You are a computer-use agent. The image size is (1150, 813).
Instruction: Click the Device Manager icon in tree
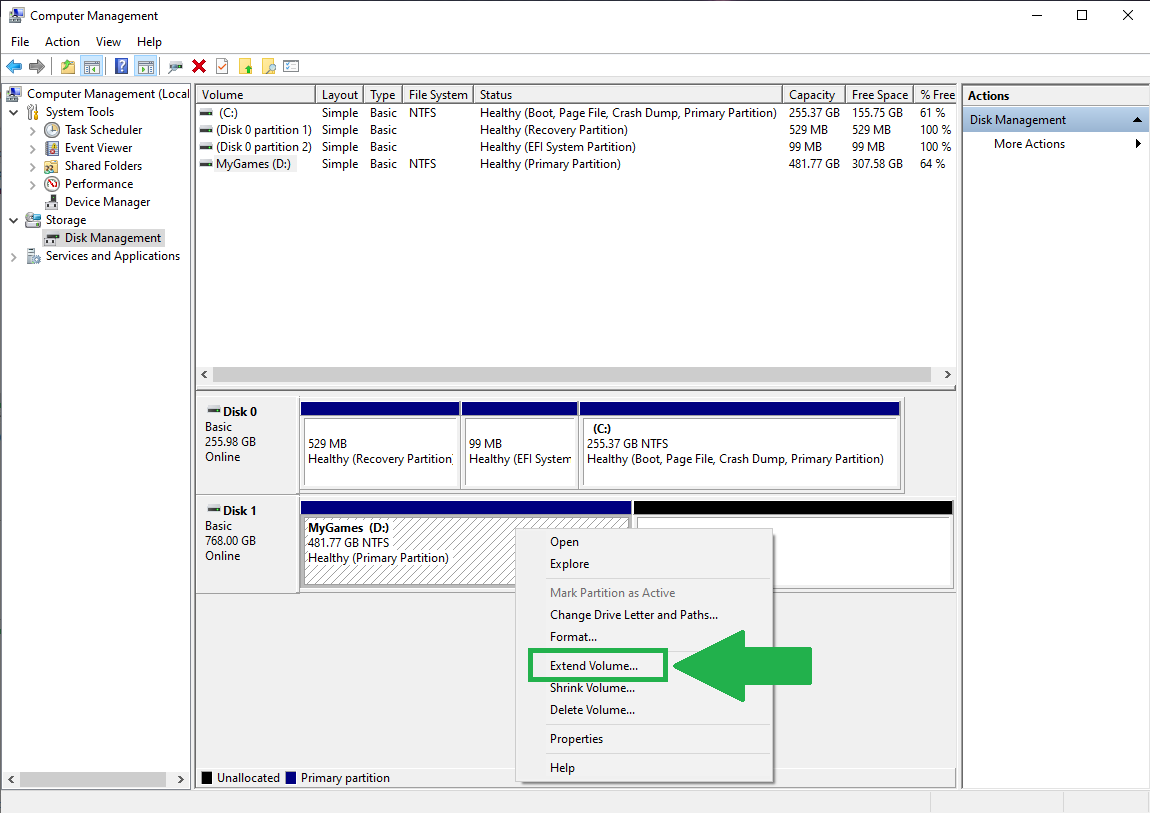click(x=52, y=202)
